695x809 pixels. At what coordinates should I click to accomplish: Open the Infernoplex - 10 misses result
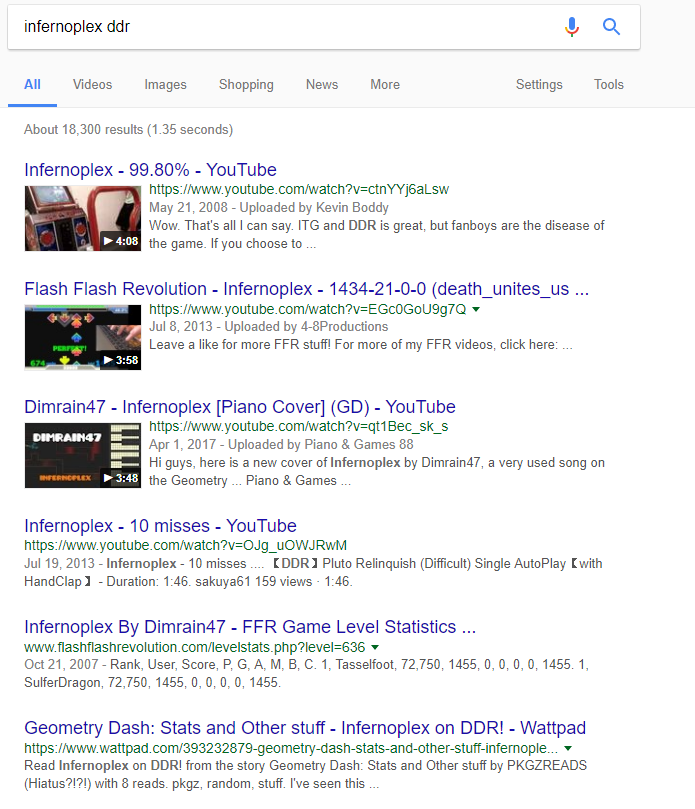click(x=160, y=526)
